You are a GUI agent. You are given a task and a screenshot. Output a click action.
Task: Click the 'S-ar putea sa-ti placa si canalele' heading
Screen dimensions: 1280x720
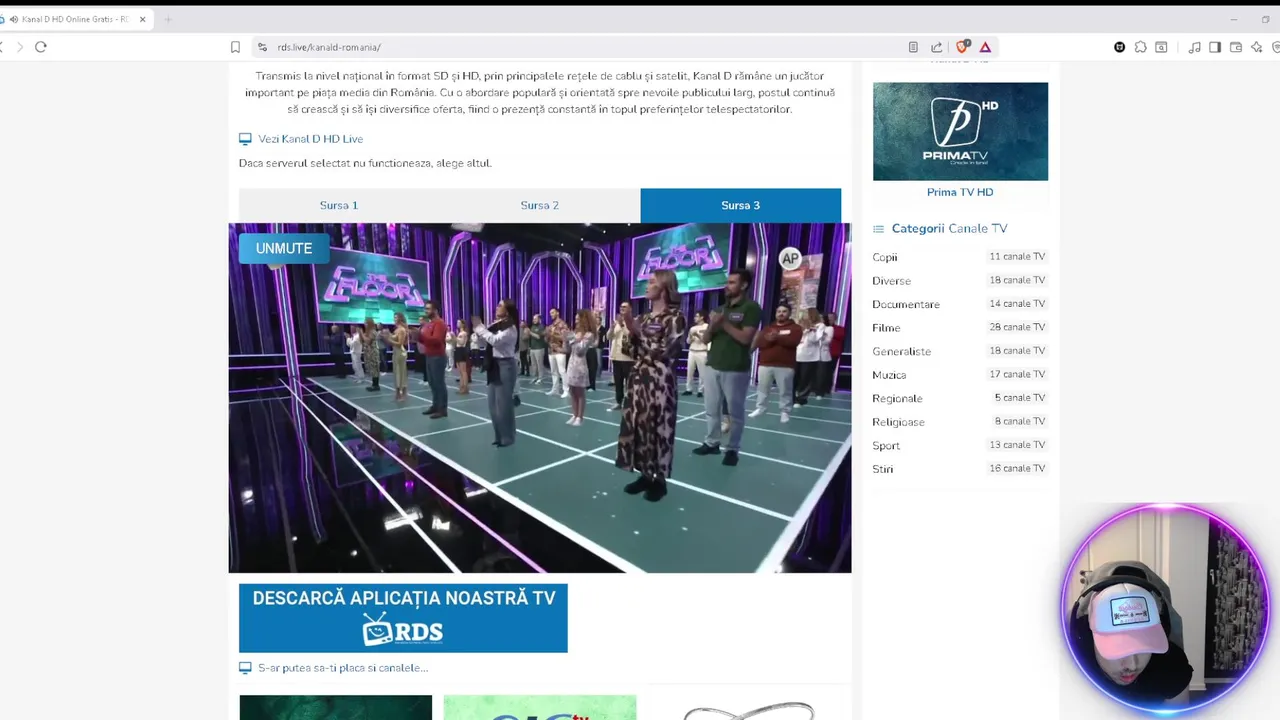click(x=343, y=668)
